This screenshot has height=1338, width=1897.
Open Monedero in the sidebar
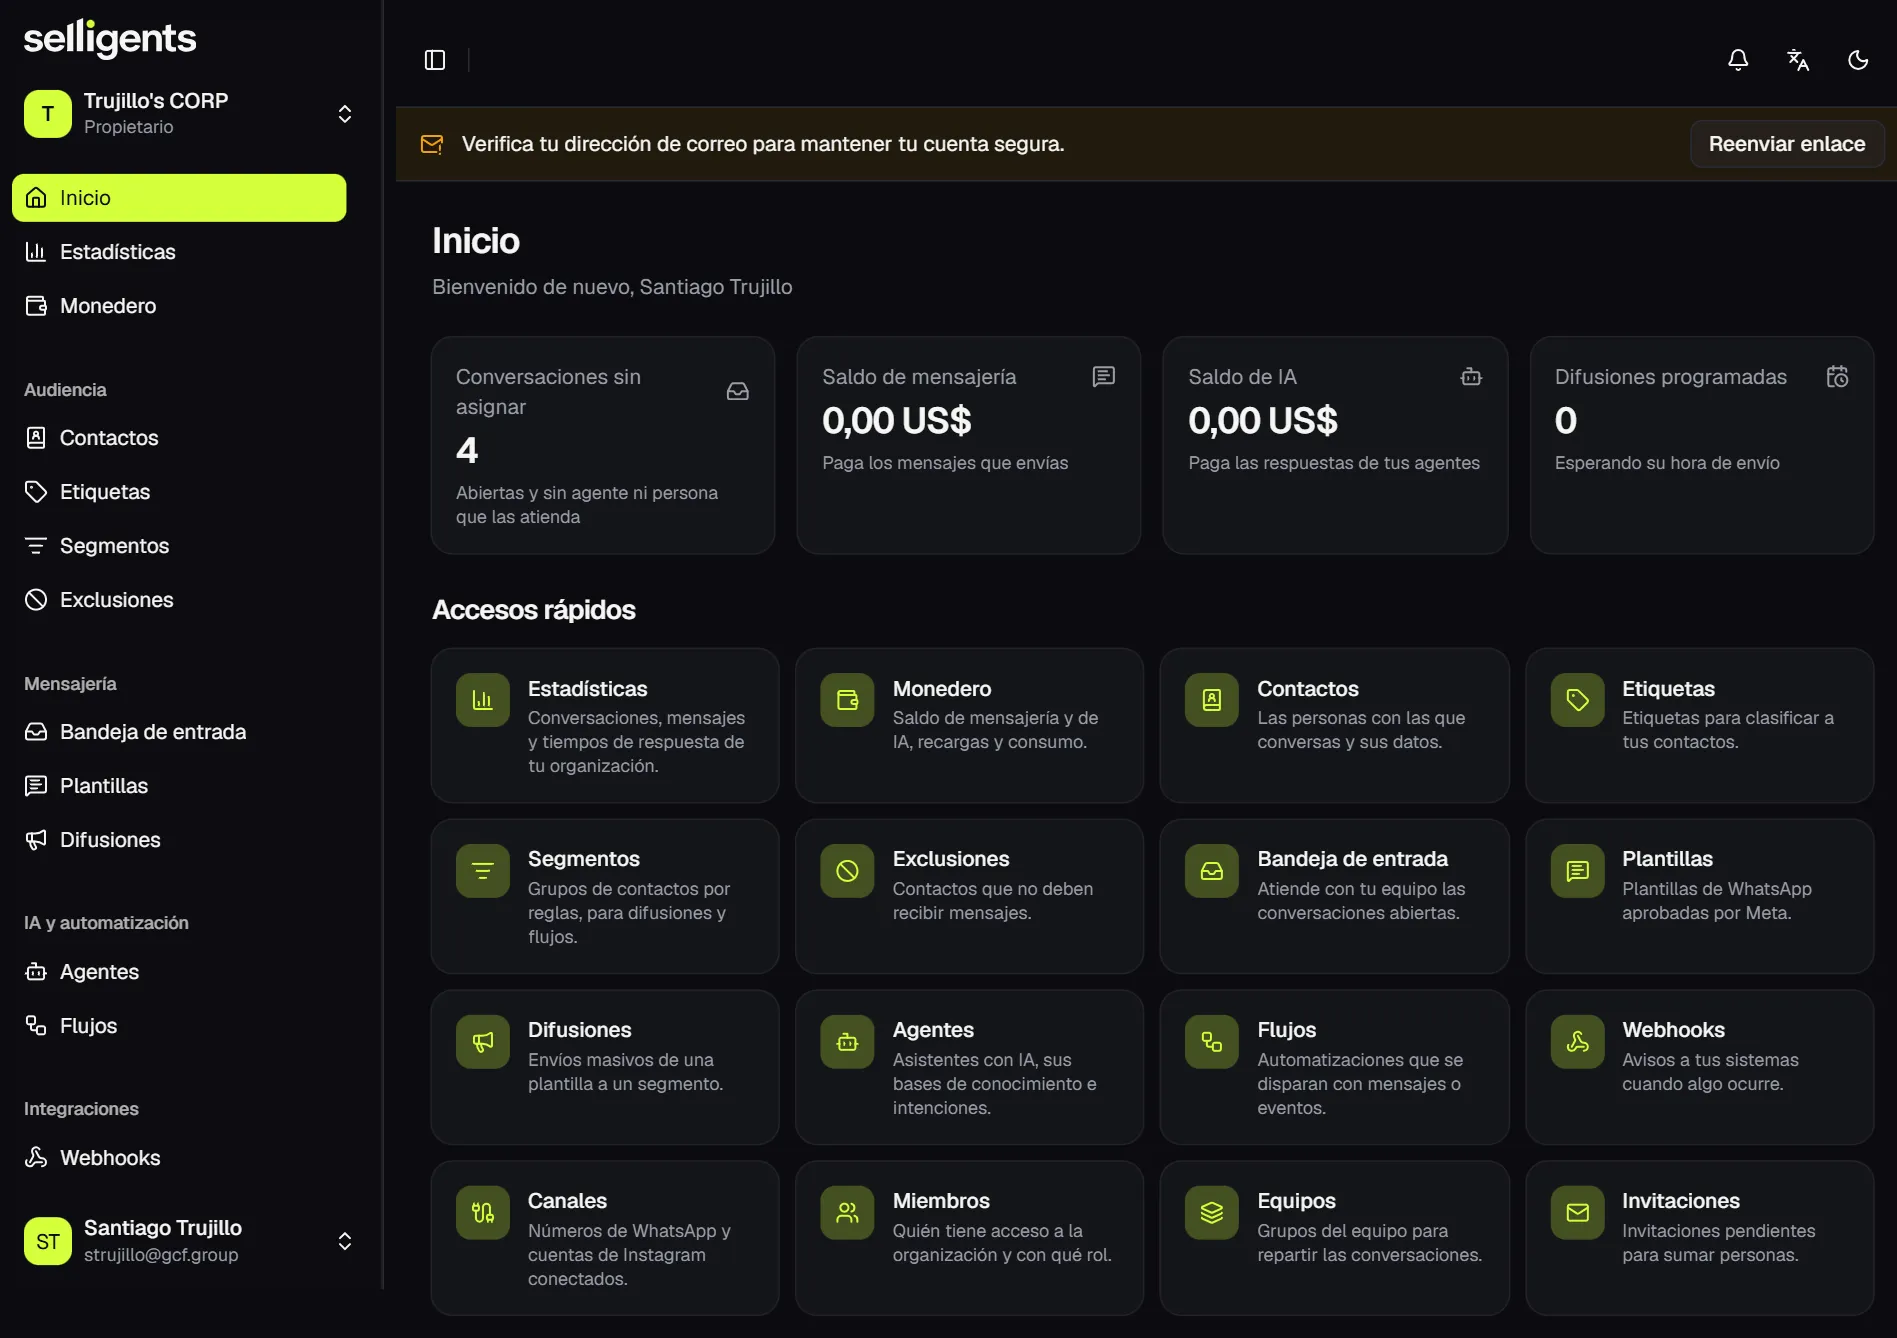pos(179,306)
